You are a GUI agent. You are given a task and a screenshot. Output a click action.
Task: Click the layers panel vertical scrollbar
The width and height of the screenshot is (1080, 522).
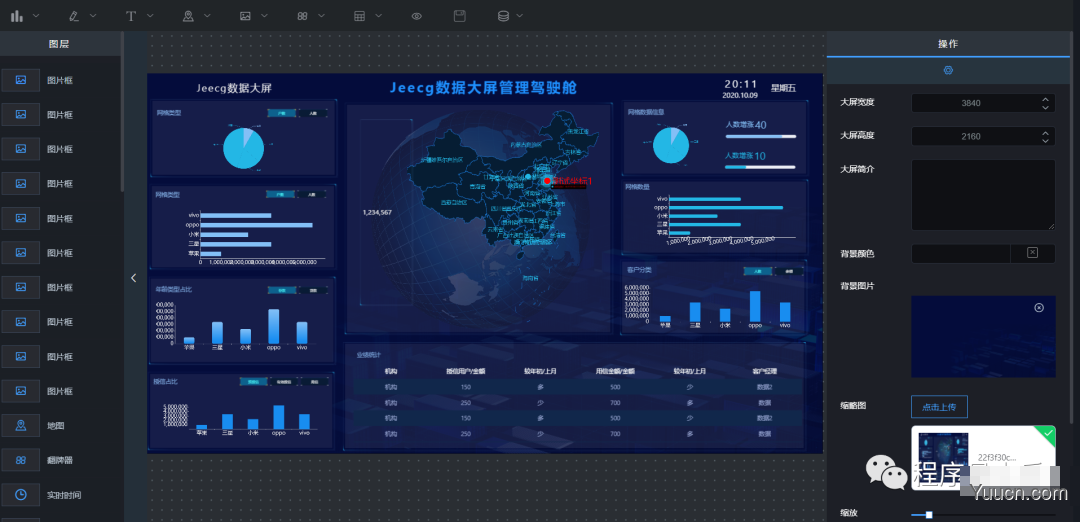pyautogui.click(x=122, y=114)
